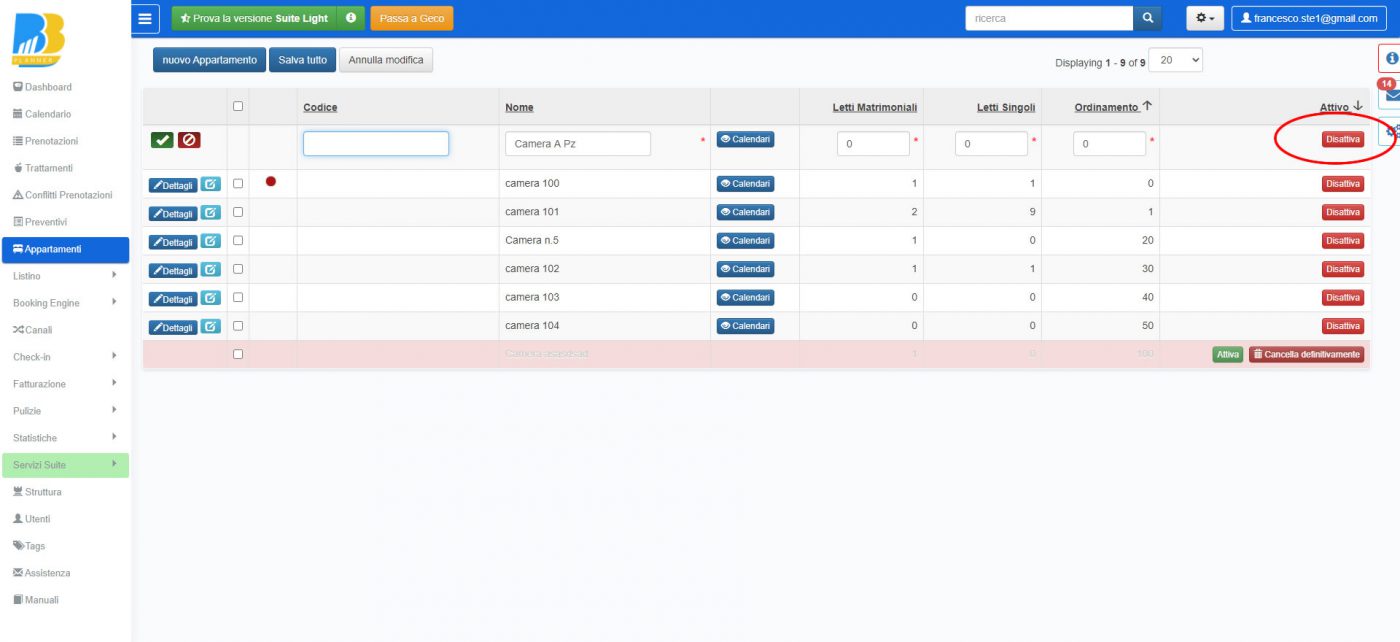Open quick edit icon for camera 101
Image resolution: width=1400 pixels, height=642 pixels.
(x=210, y=212)
